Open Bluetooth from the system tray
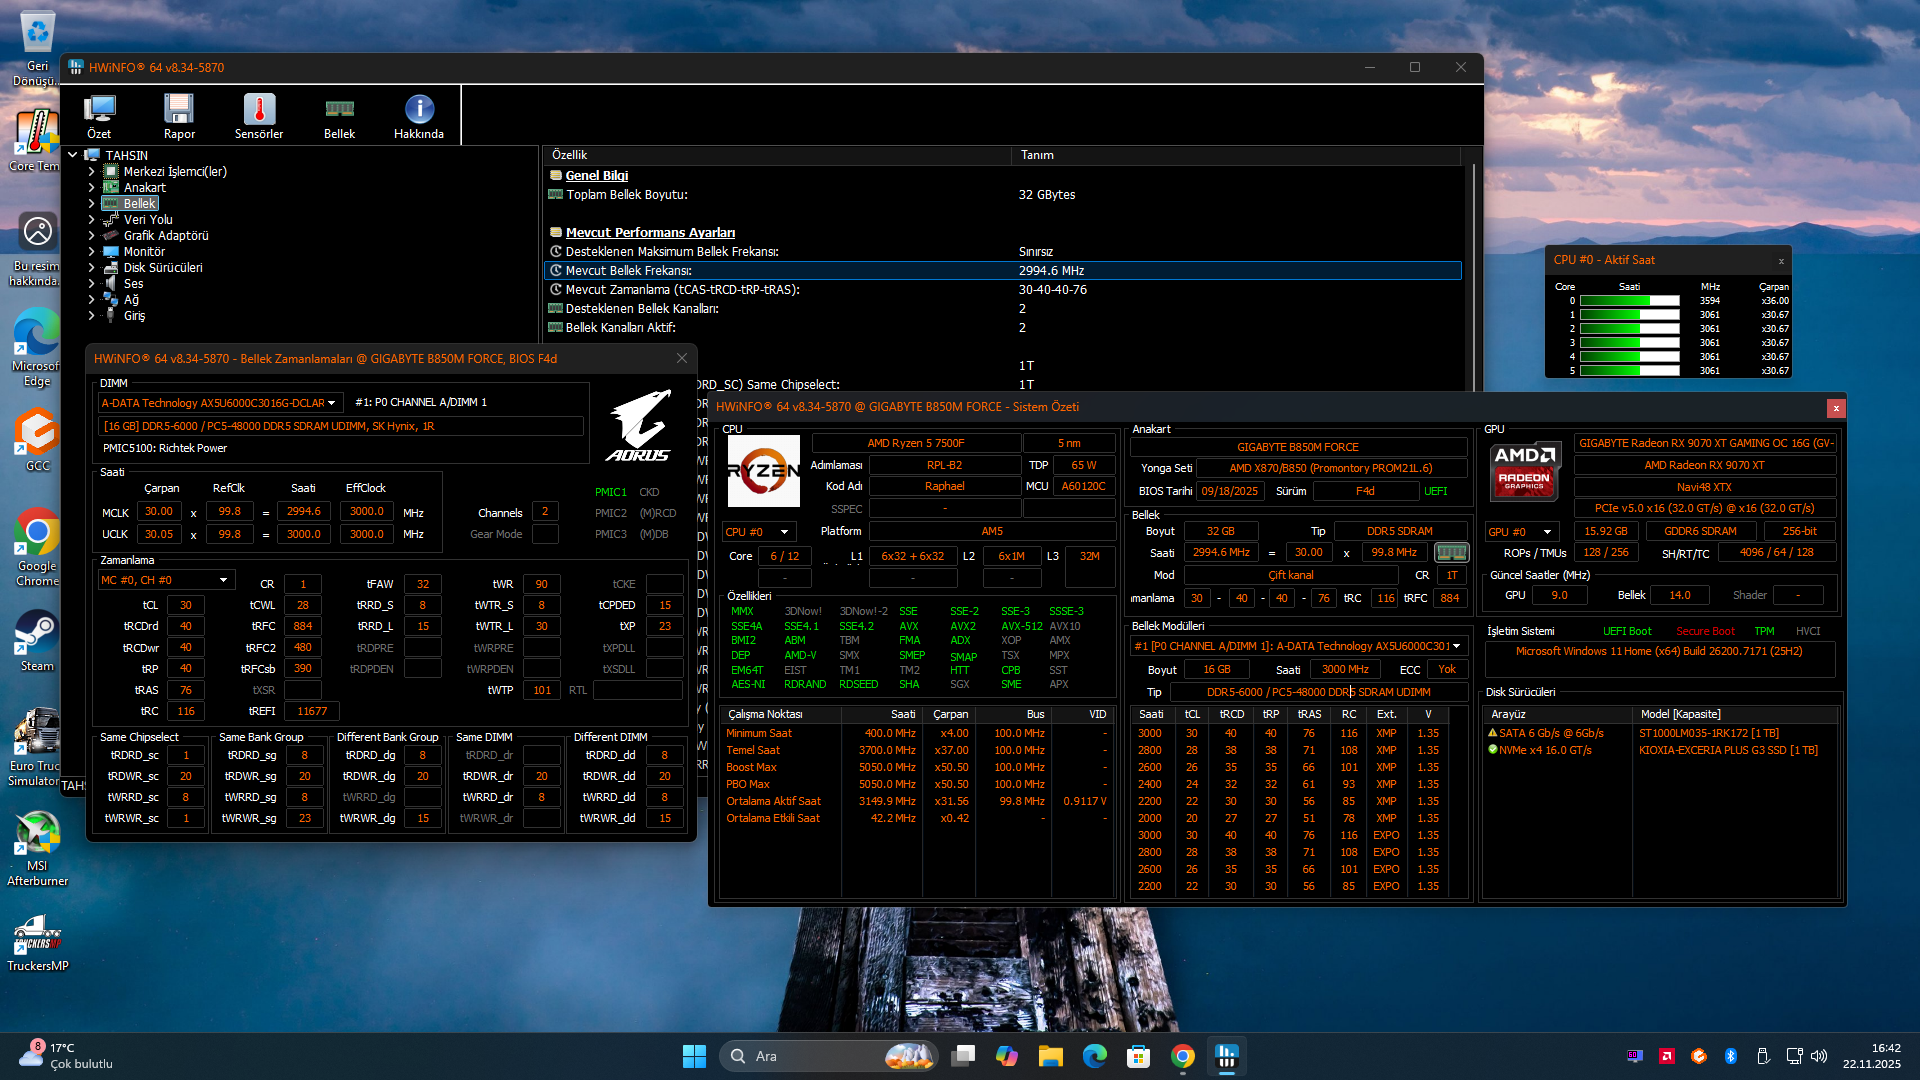The width and height of the screenshot is (1920, 1080). click(x=1731, y=1056)
